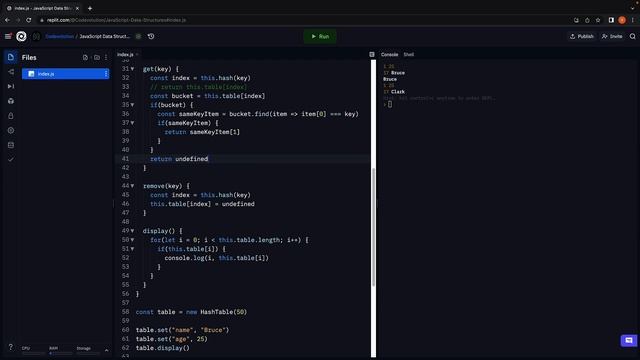
Task: Toggle the console pane layout icon
Action: coord(372,54)
